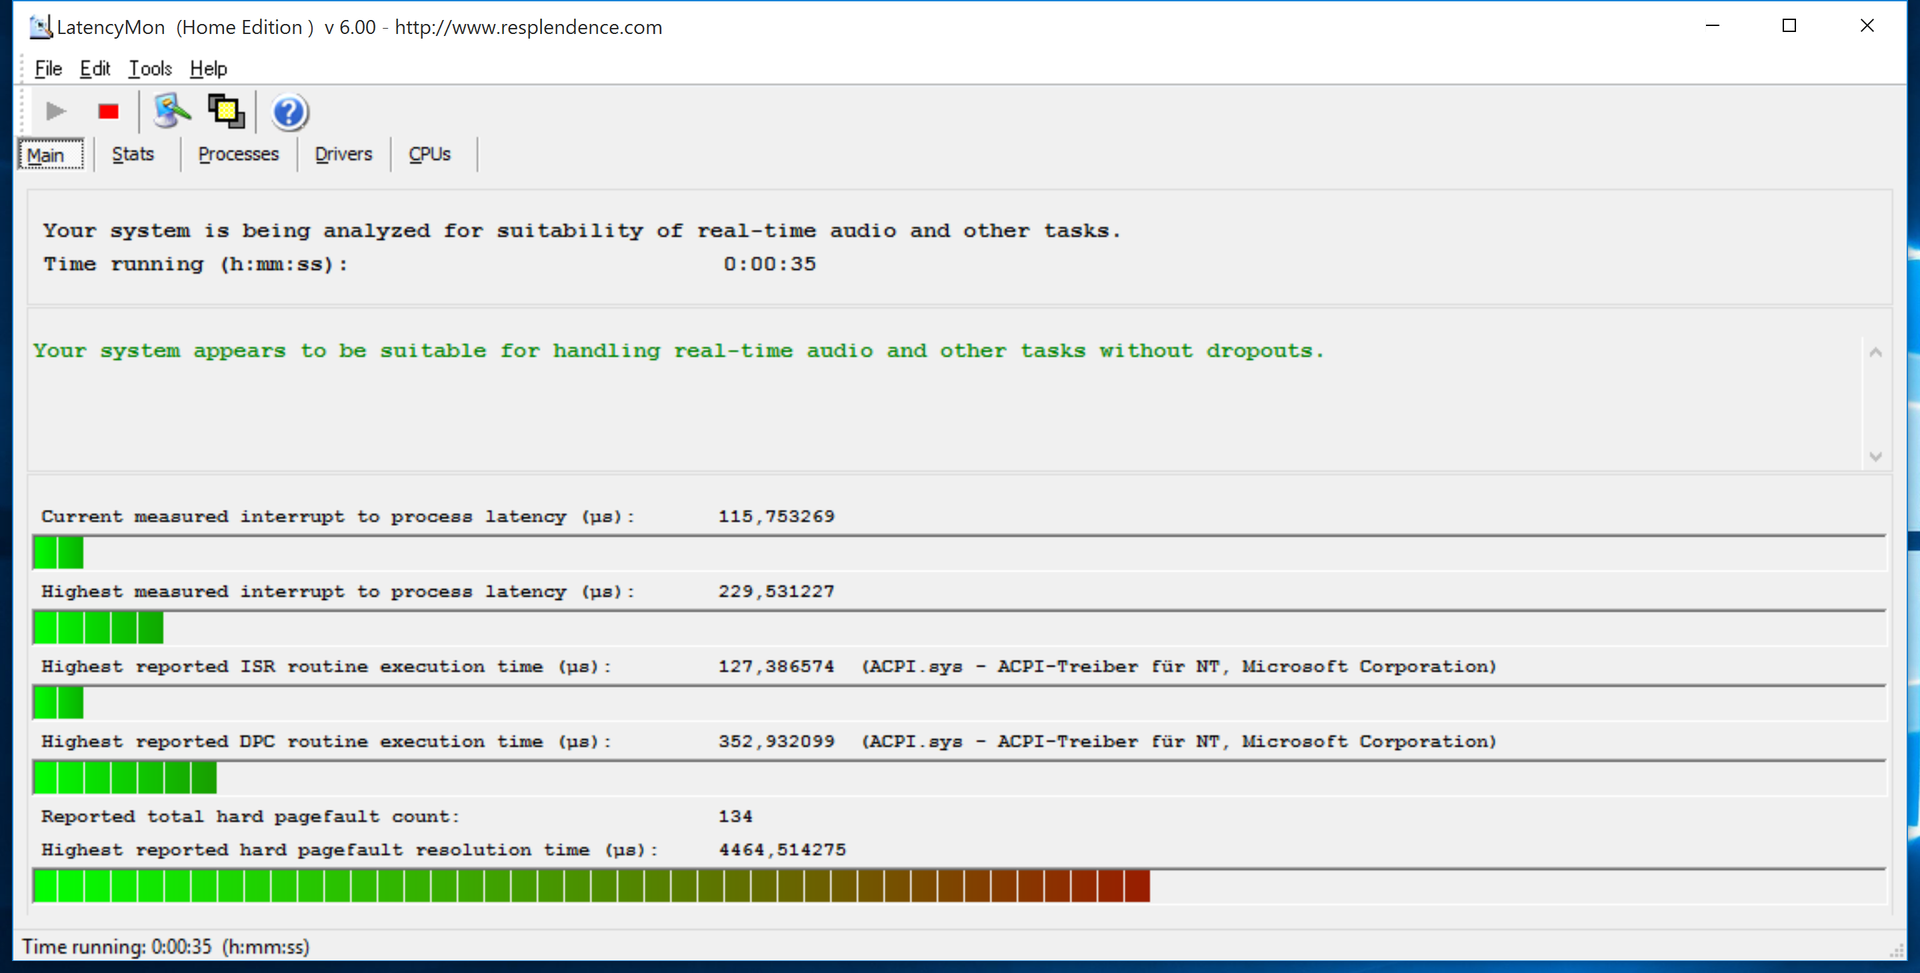Click the window resize grip in status bar
The image size is (1920, 973).
(x=1896, y=949)
